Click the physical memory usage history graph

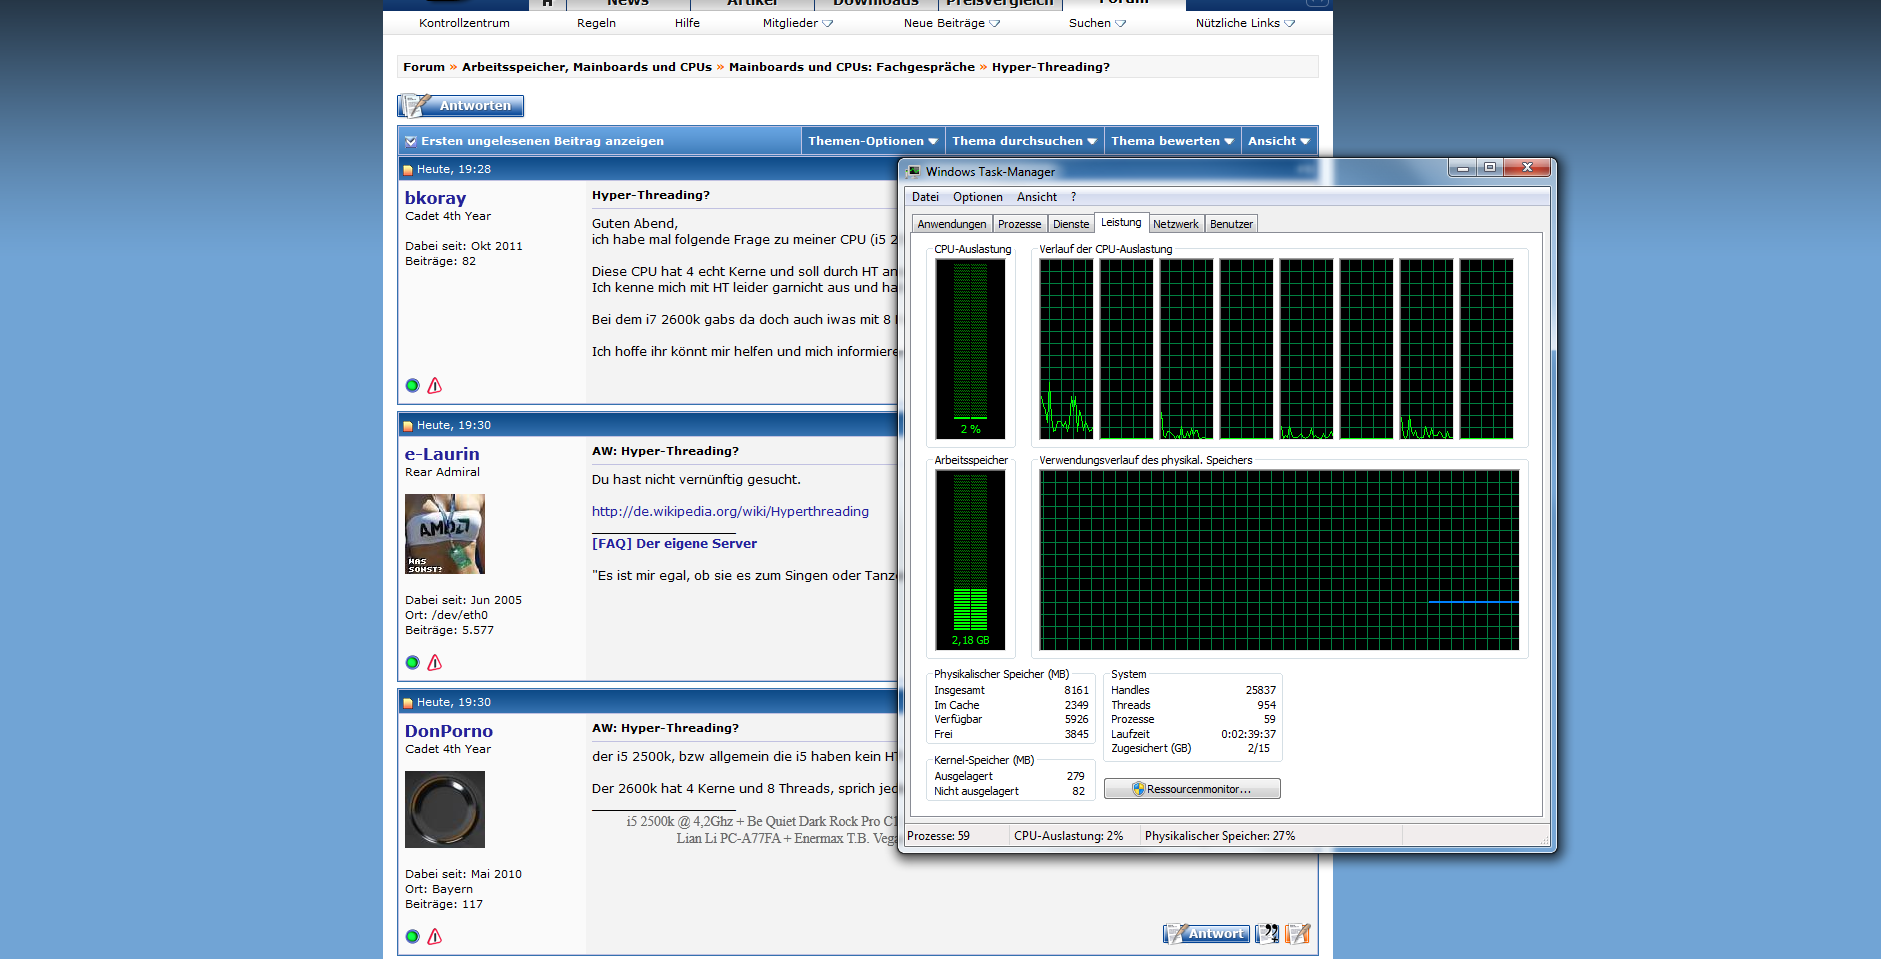[x=1279, y=560]
